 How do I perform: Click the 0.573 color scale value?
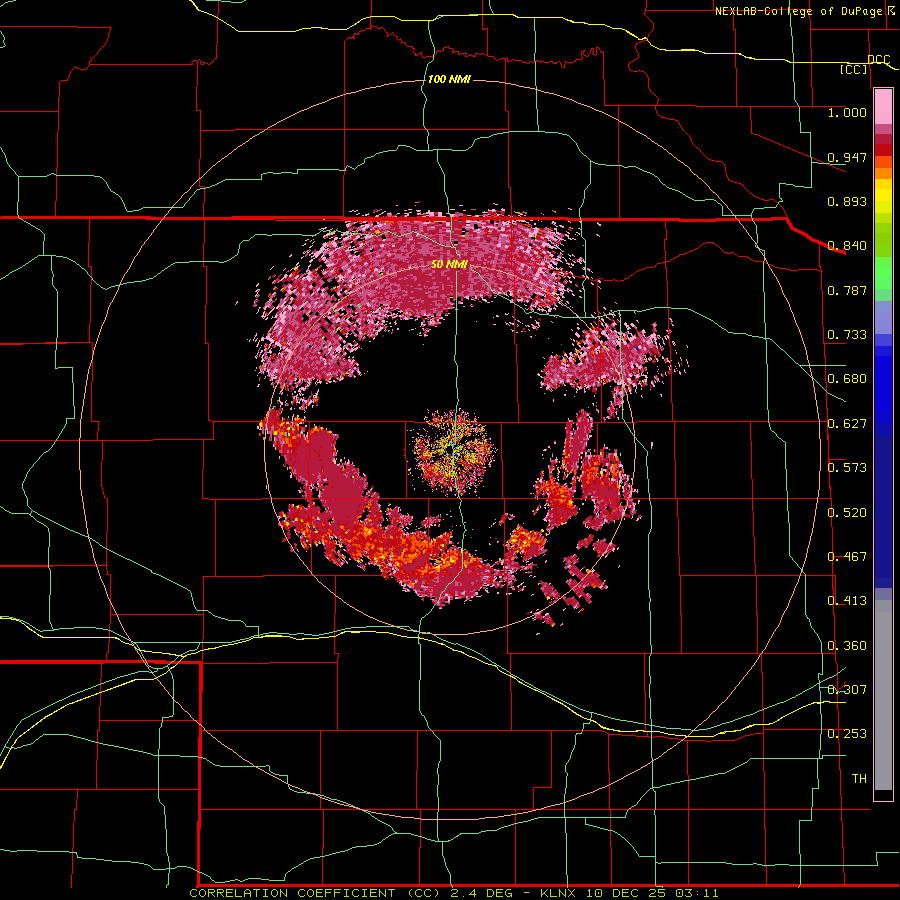tap(847, 468)
